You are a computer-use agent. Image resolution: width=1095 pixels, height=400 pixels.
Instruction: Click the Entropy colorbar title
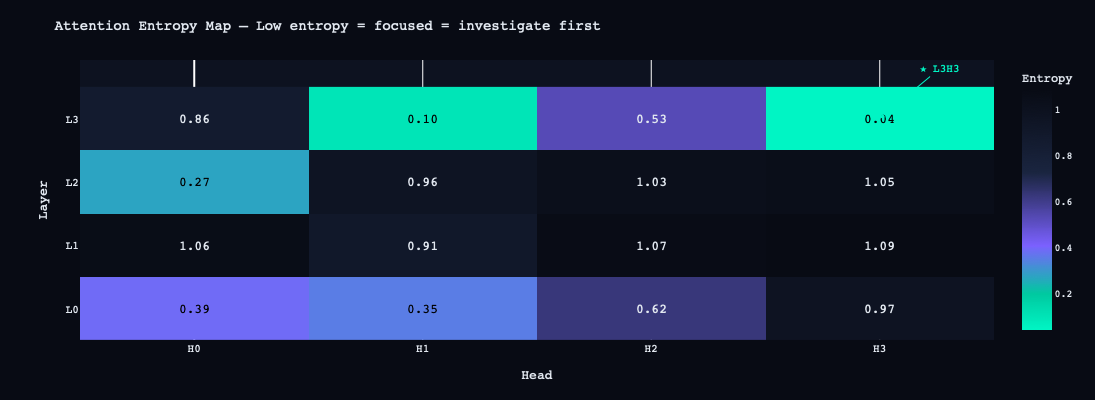[x=1046, y=78]
